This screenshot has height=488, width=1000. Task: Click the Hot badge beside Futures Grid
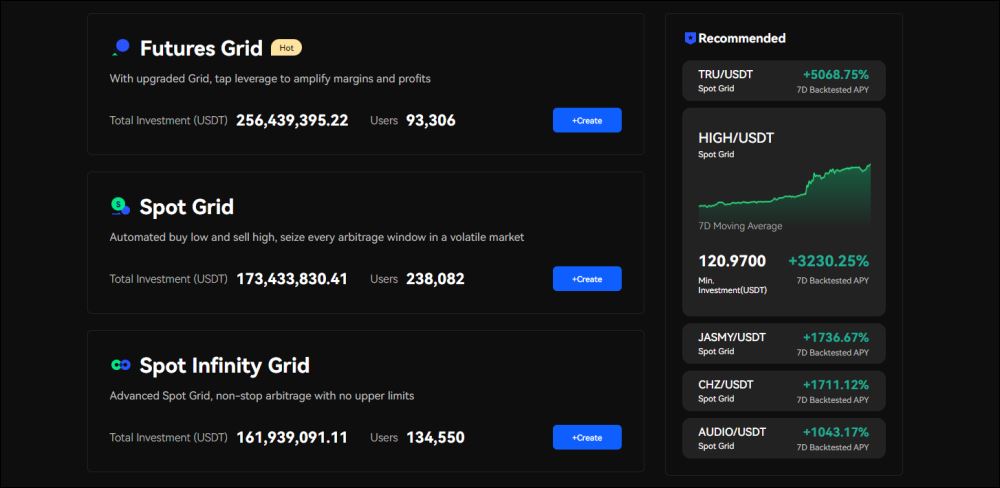(x=286, y=47)
